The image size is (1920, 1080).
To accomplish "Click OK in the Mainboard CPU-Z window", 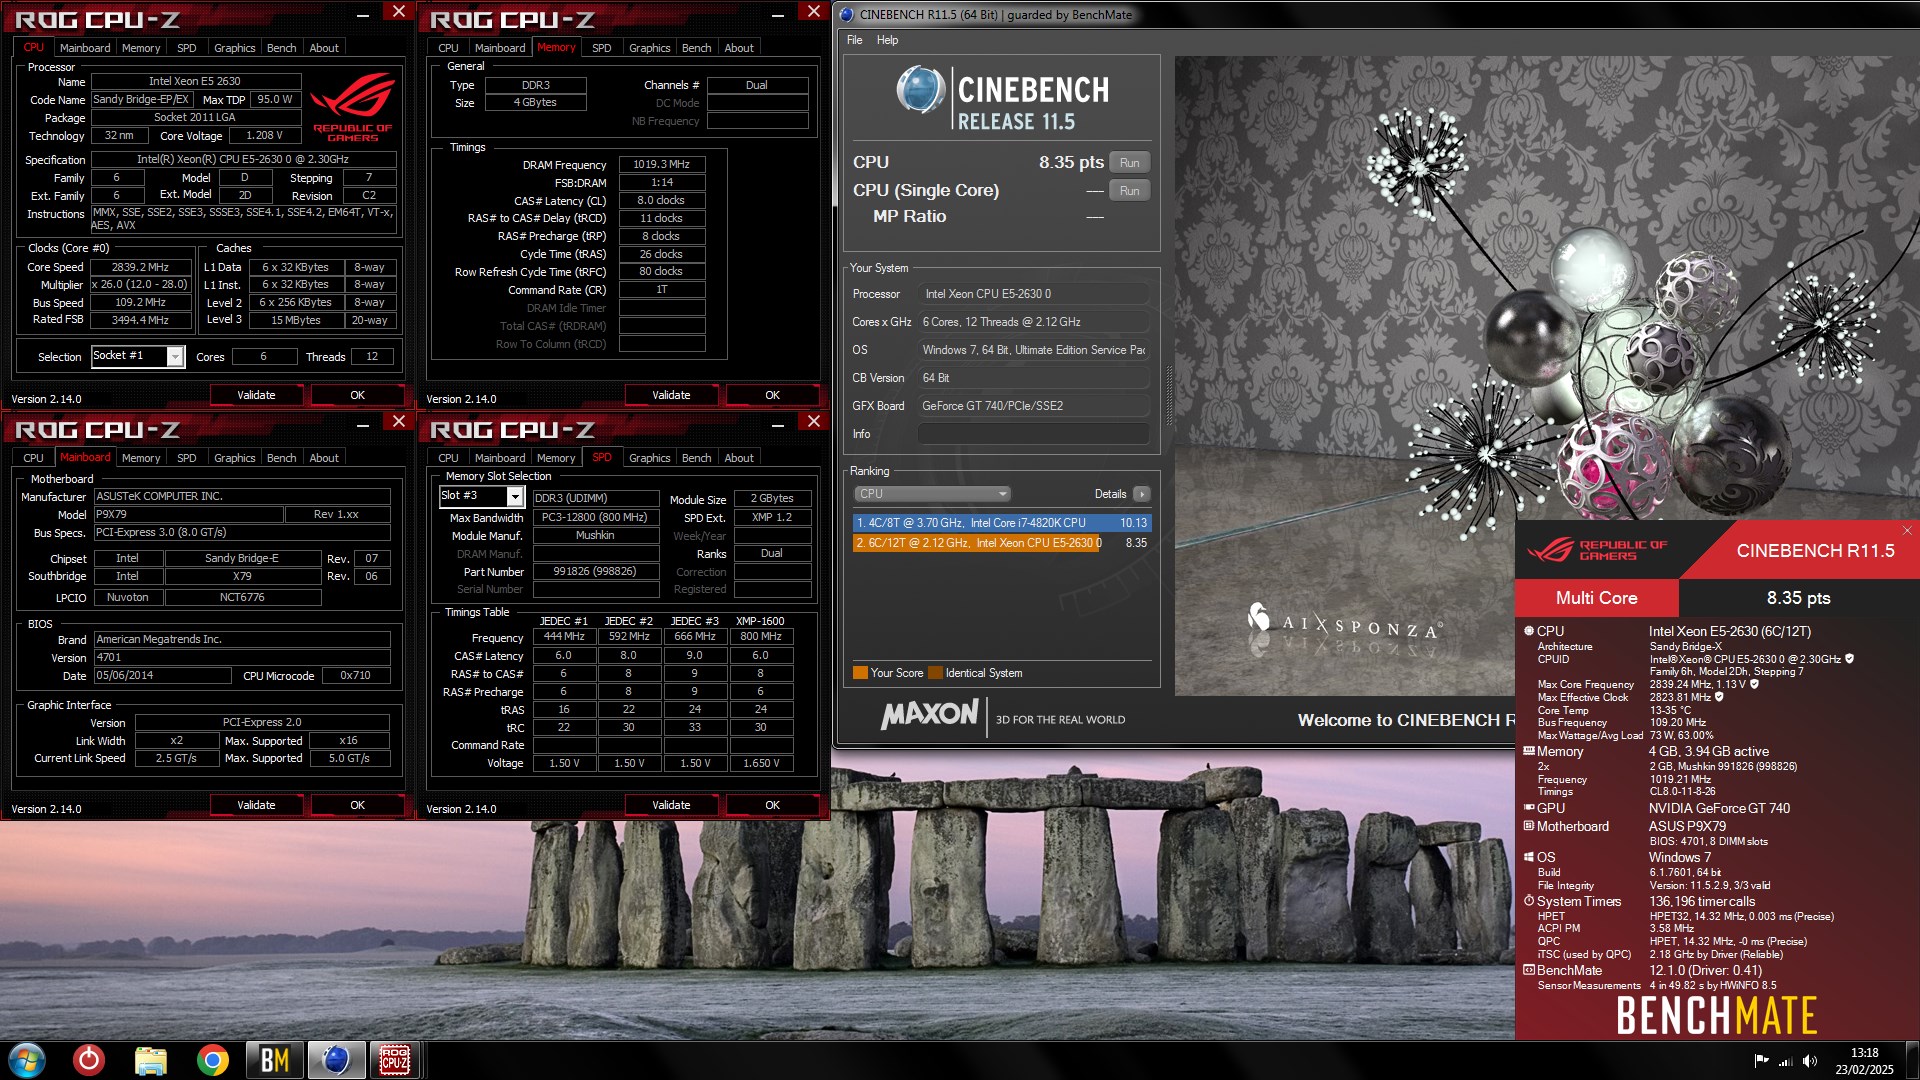I will 357,805.
